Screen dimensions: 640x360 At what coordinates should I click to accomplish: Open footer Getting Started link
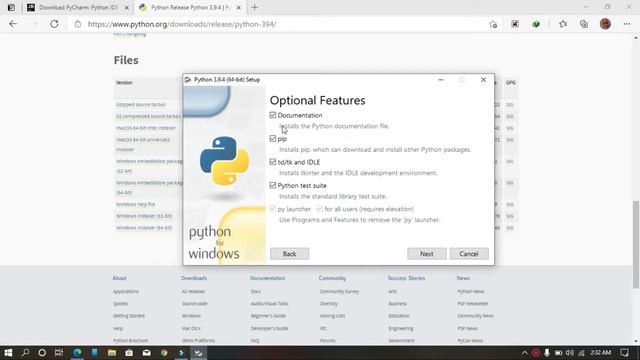pyautogui.click(x=129, y=316)
